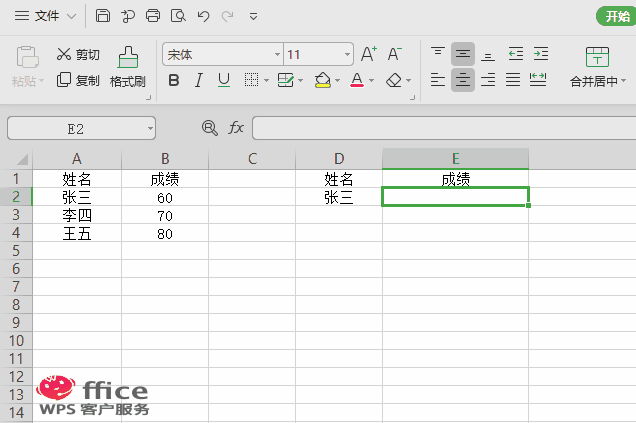The image size is (636, 423).
Task: Toggle middle vertical alignment
Action: tap(463, 54)
